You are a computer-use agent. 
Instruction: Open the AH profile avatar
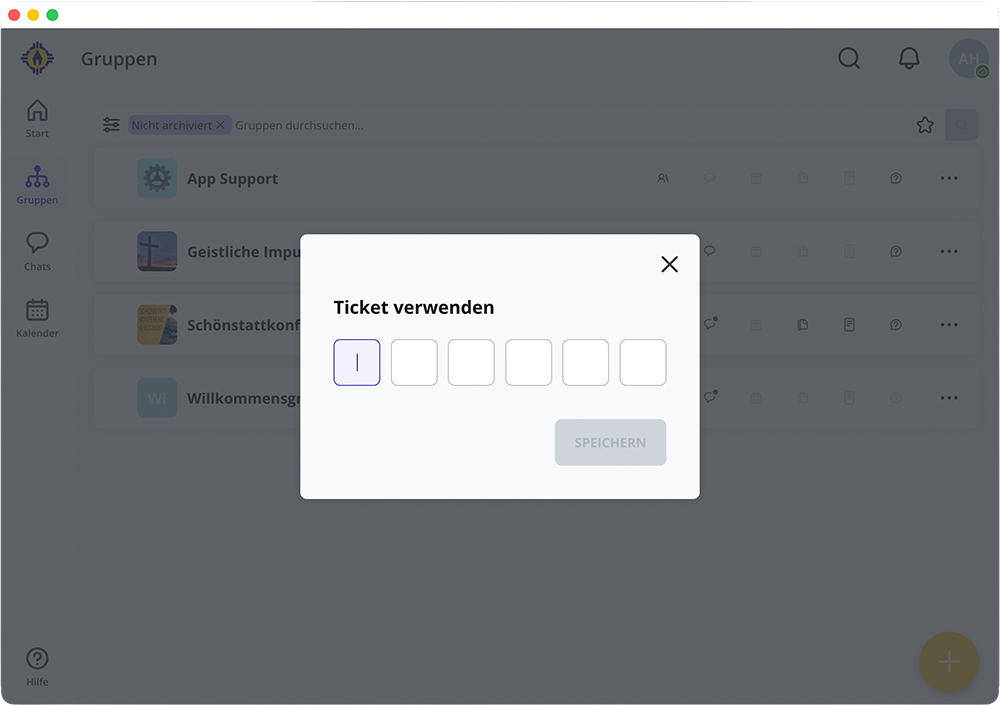968,59
